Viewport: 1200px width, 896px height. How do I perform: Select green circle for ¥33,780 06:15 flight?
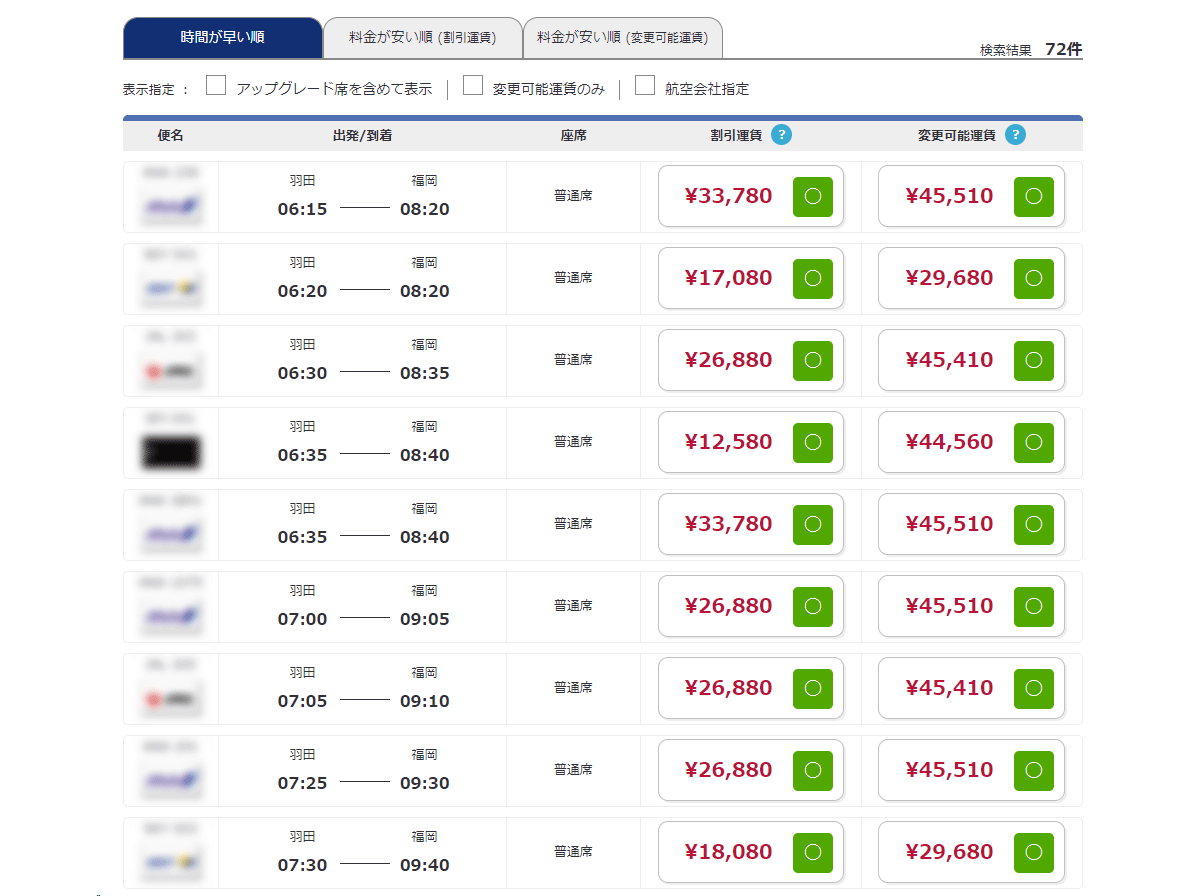tap(812, 196)
